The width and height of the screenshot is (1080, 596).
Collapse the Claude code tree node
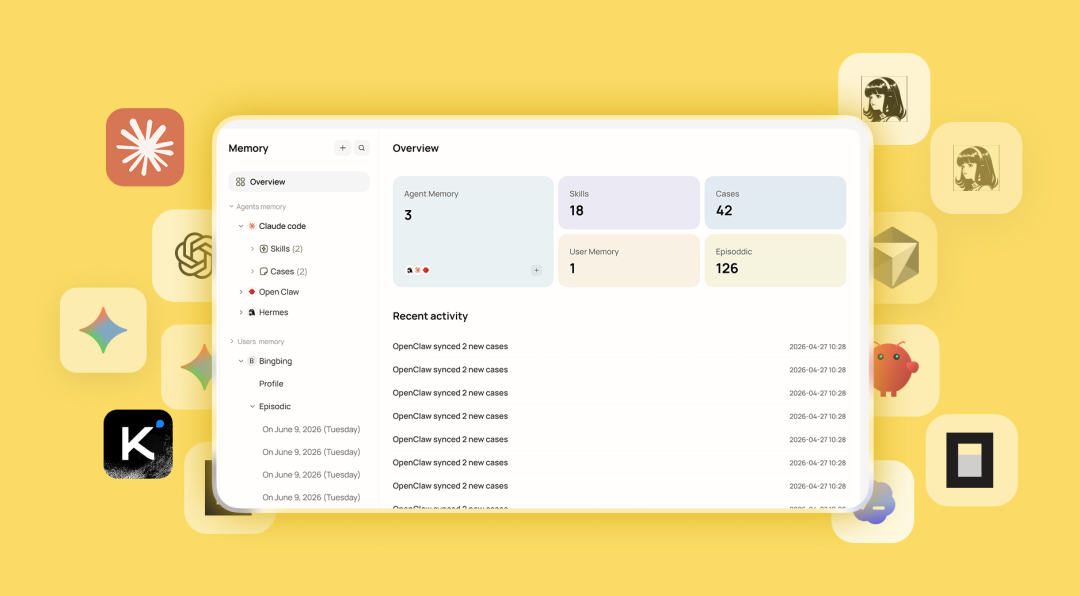tap(241, 226)
